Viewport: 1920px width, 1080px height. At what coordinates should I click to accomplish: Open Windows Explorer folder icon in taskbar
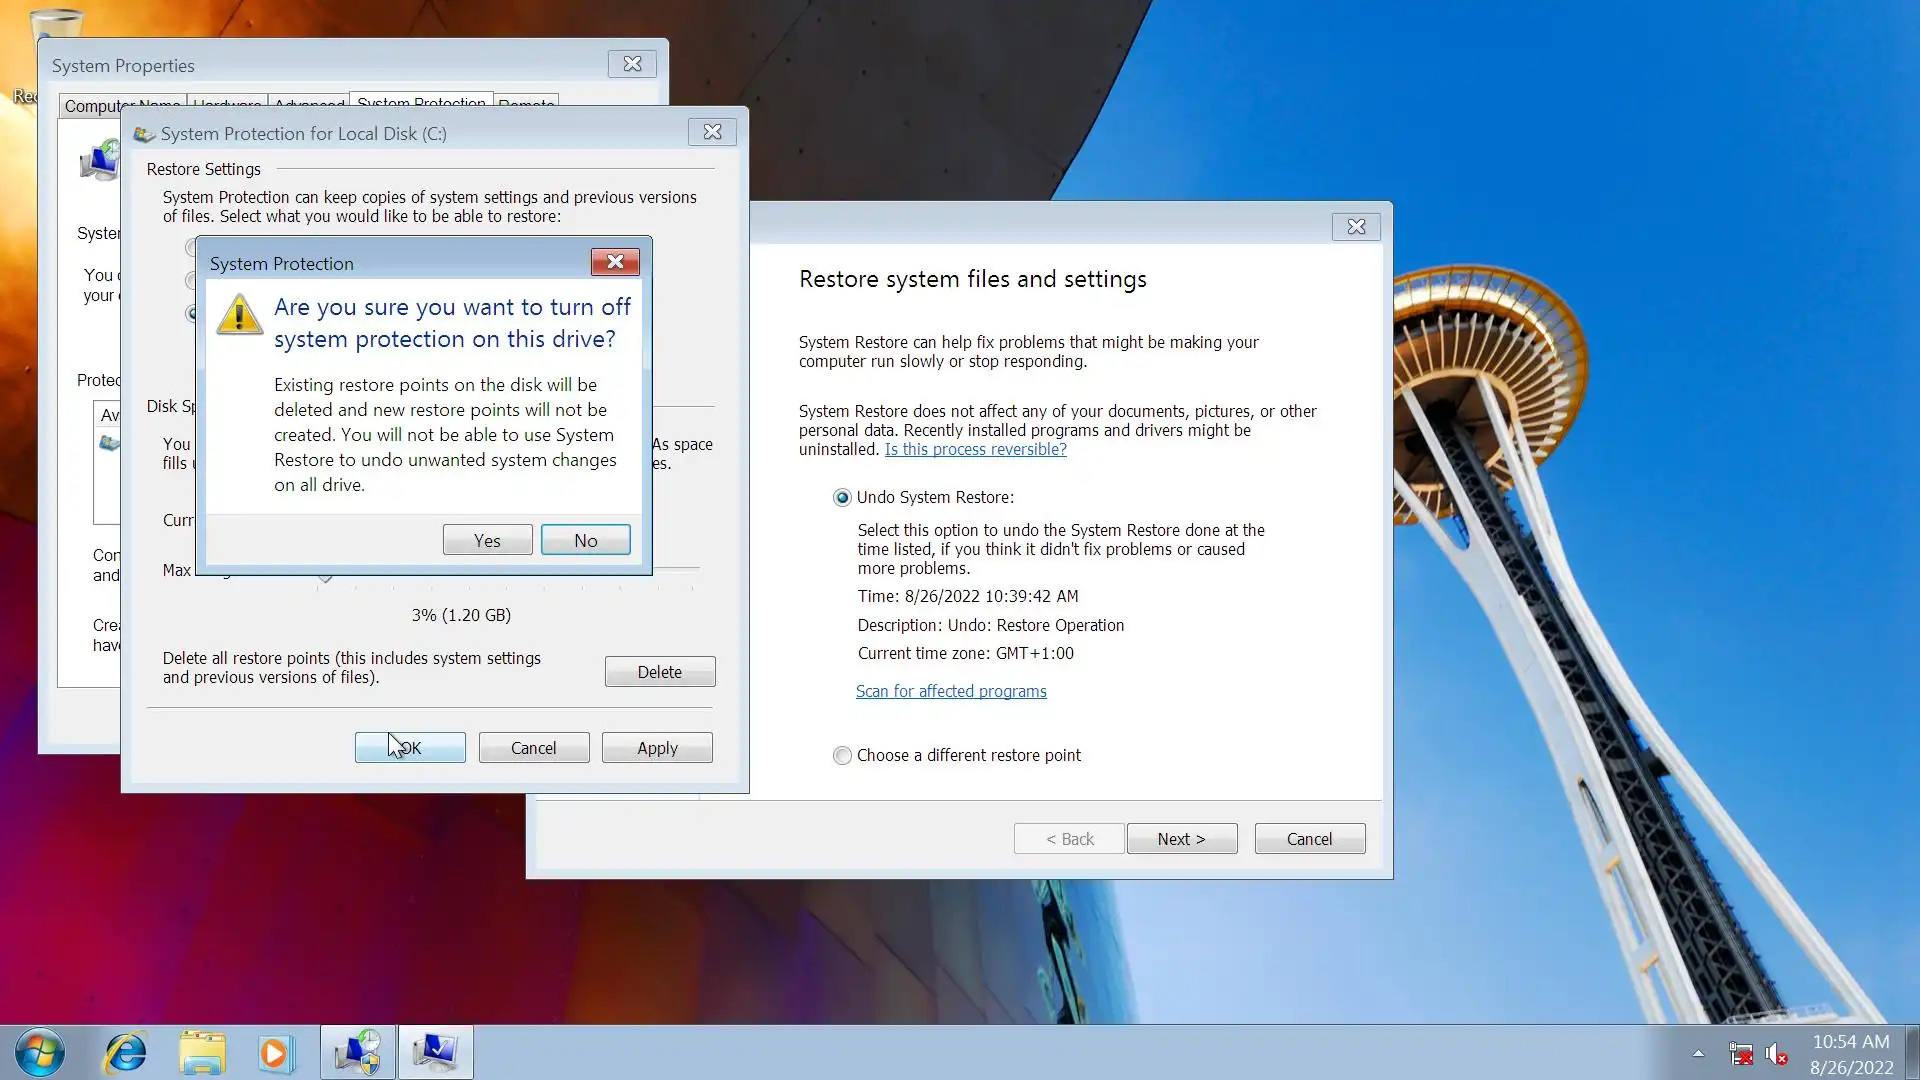[202, 1052]
